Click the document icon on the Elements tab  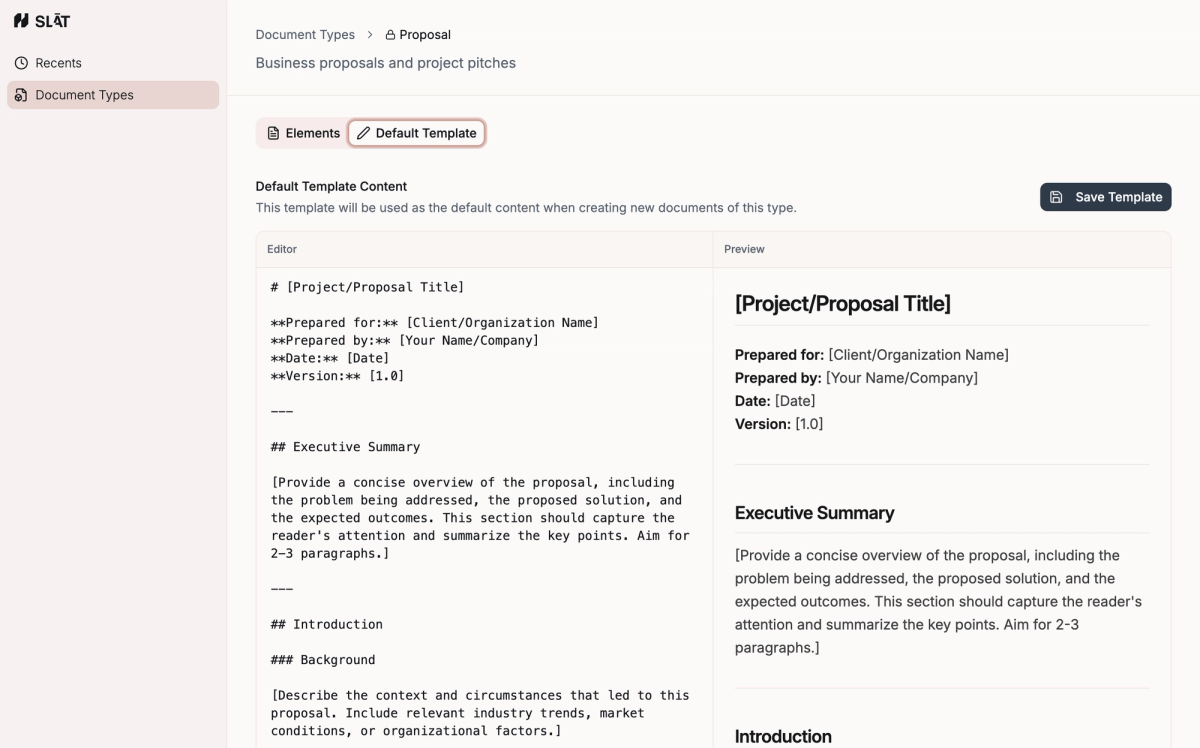coord(273,132)
